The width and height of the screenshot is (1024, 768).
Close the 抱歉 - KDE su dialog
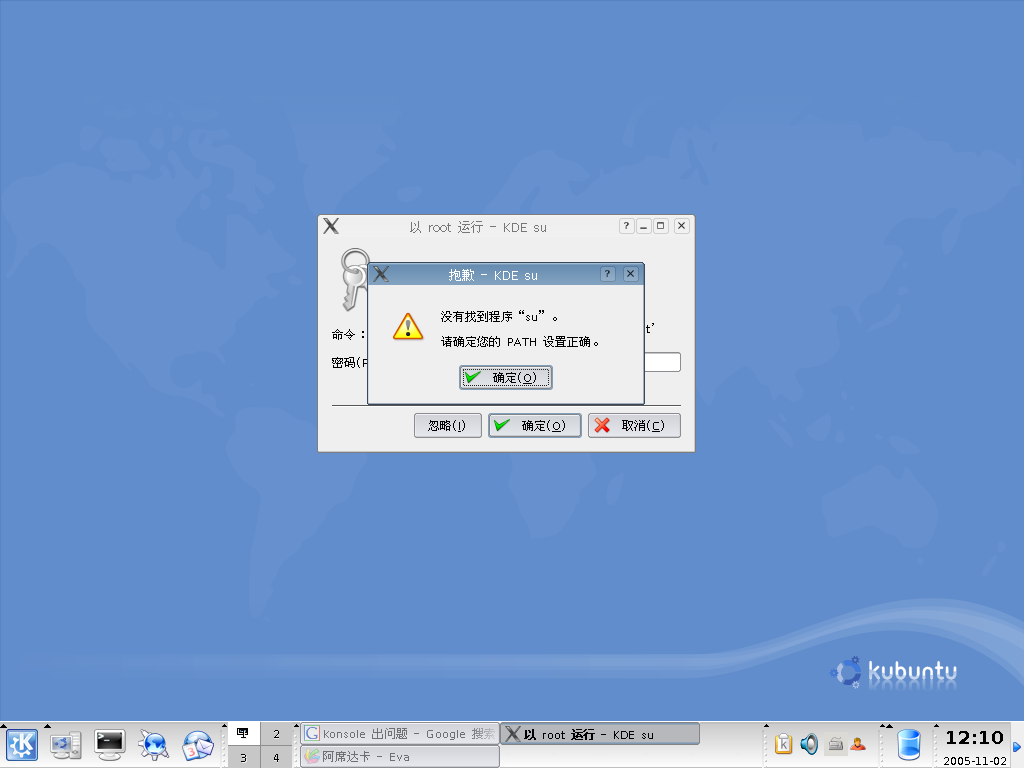(x=630, y=274)
